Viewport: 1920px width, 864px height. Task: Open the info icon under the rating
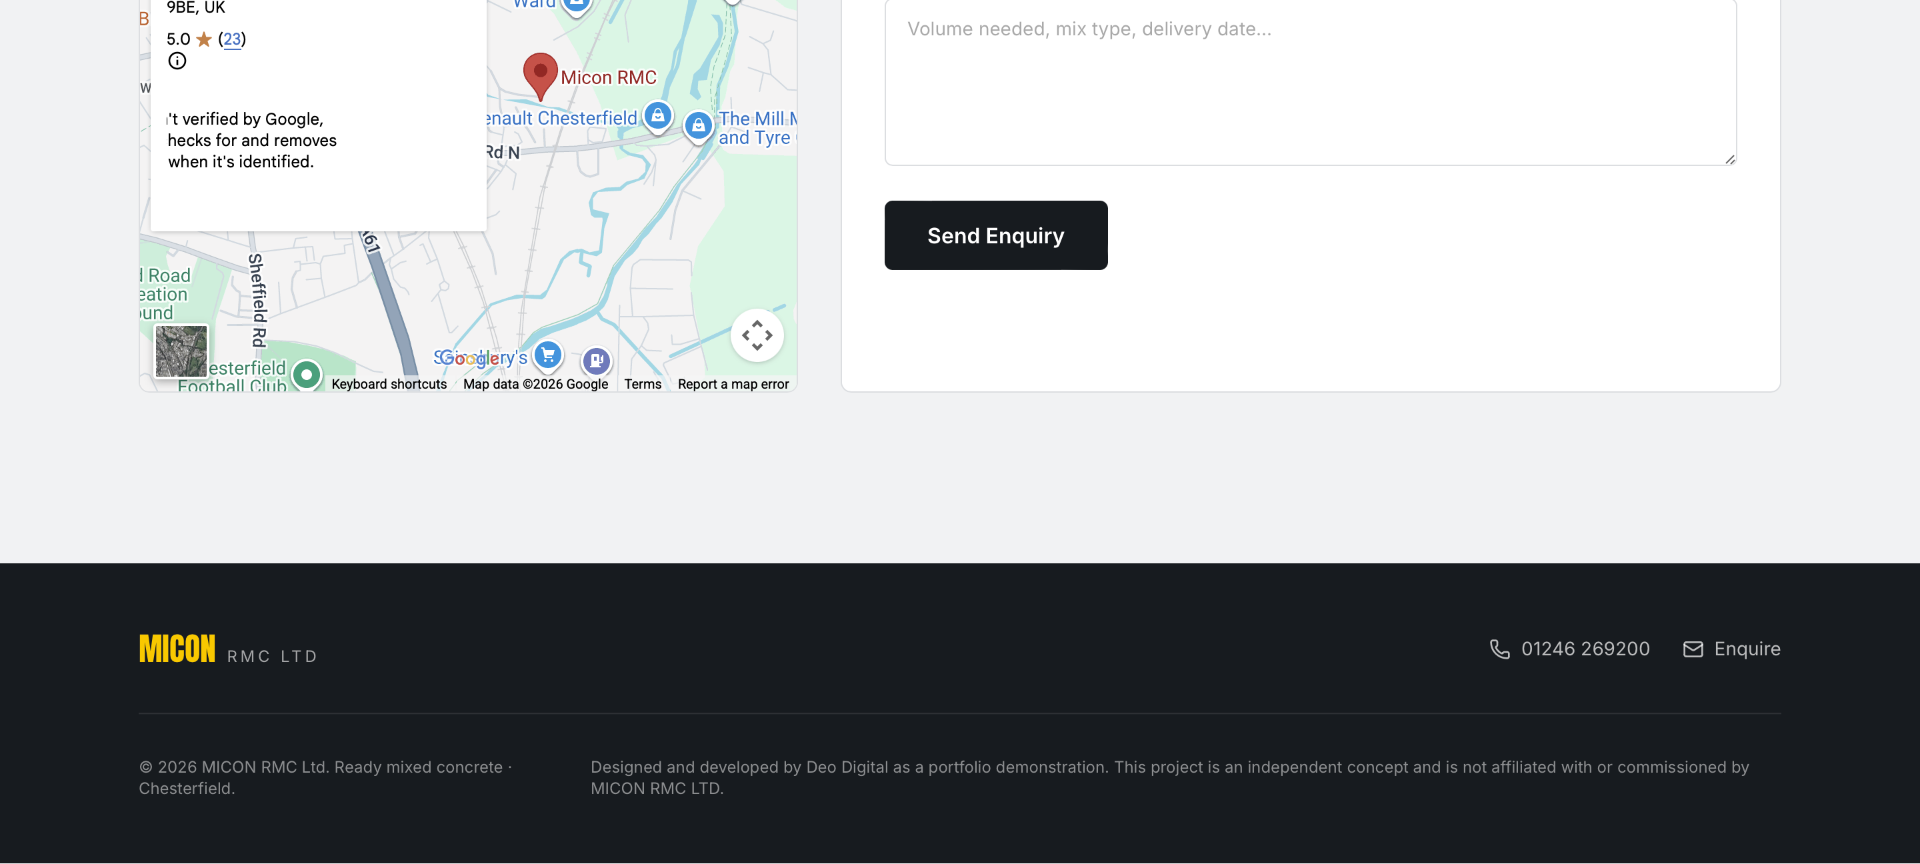(177, 61)
